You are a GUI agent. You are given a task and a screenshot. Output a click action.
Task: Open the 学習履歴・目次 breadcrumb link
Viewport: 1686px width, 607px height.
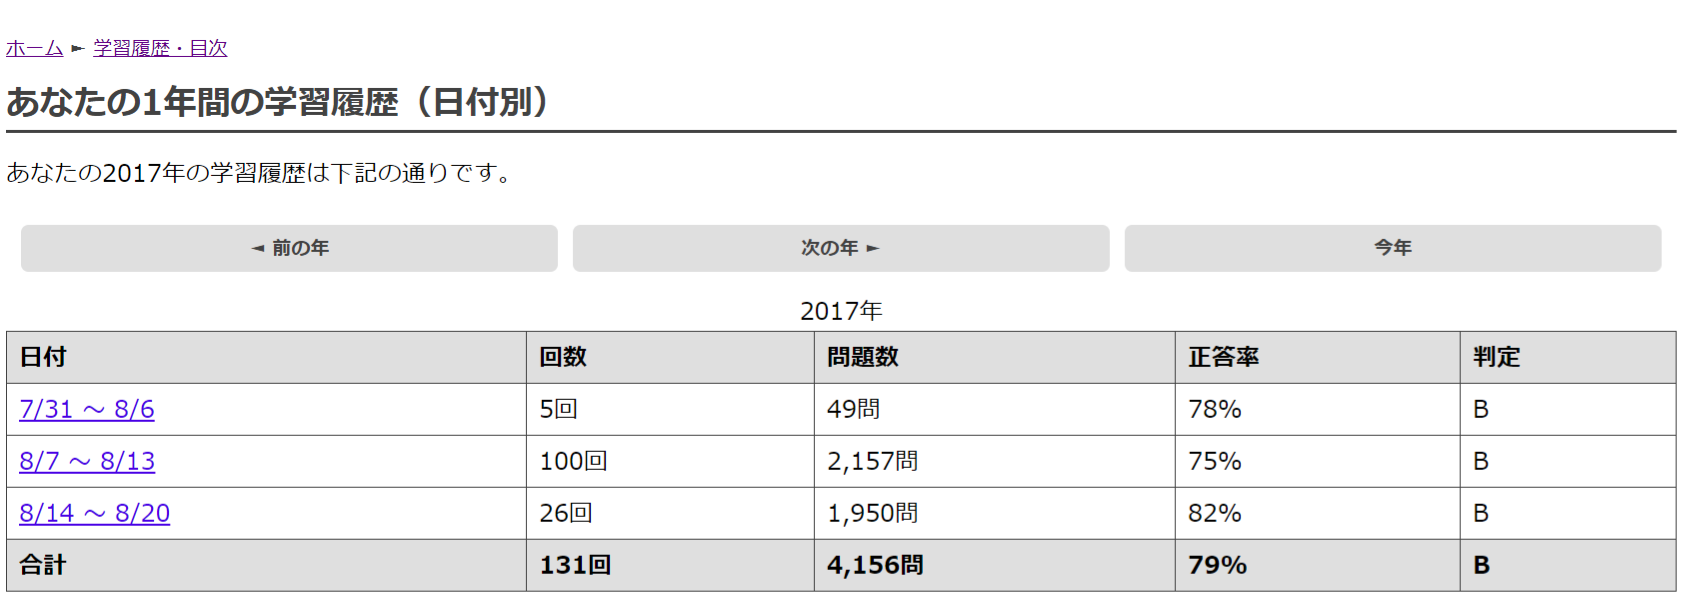point(158,47)
